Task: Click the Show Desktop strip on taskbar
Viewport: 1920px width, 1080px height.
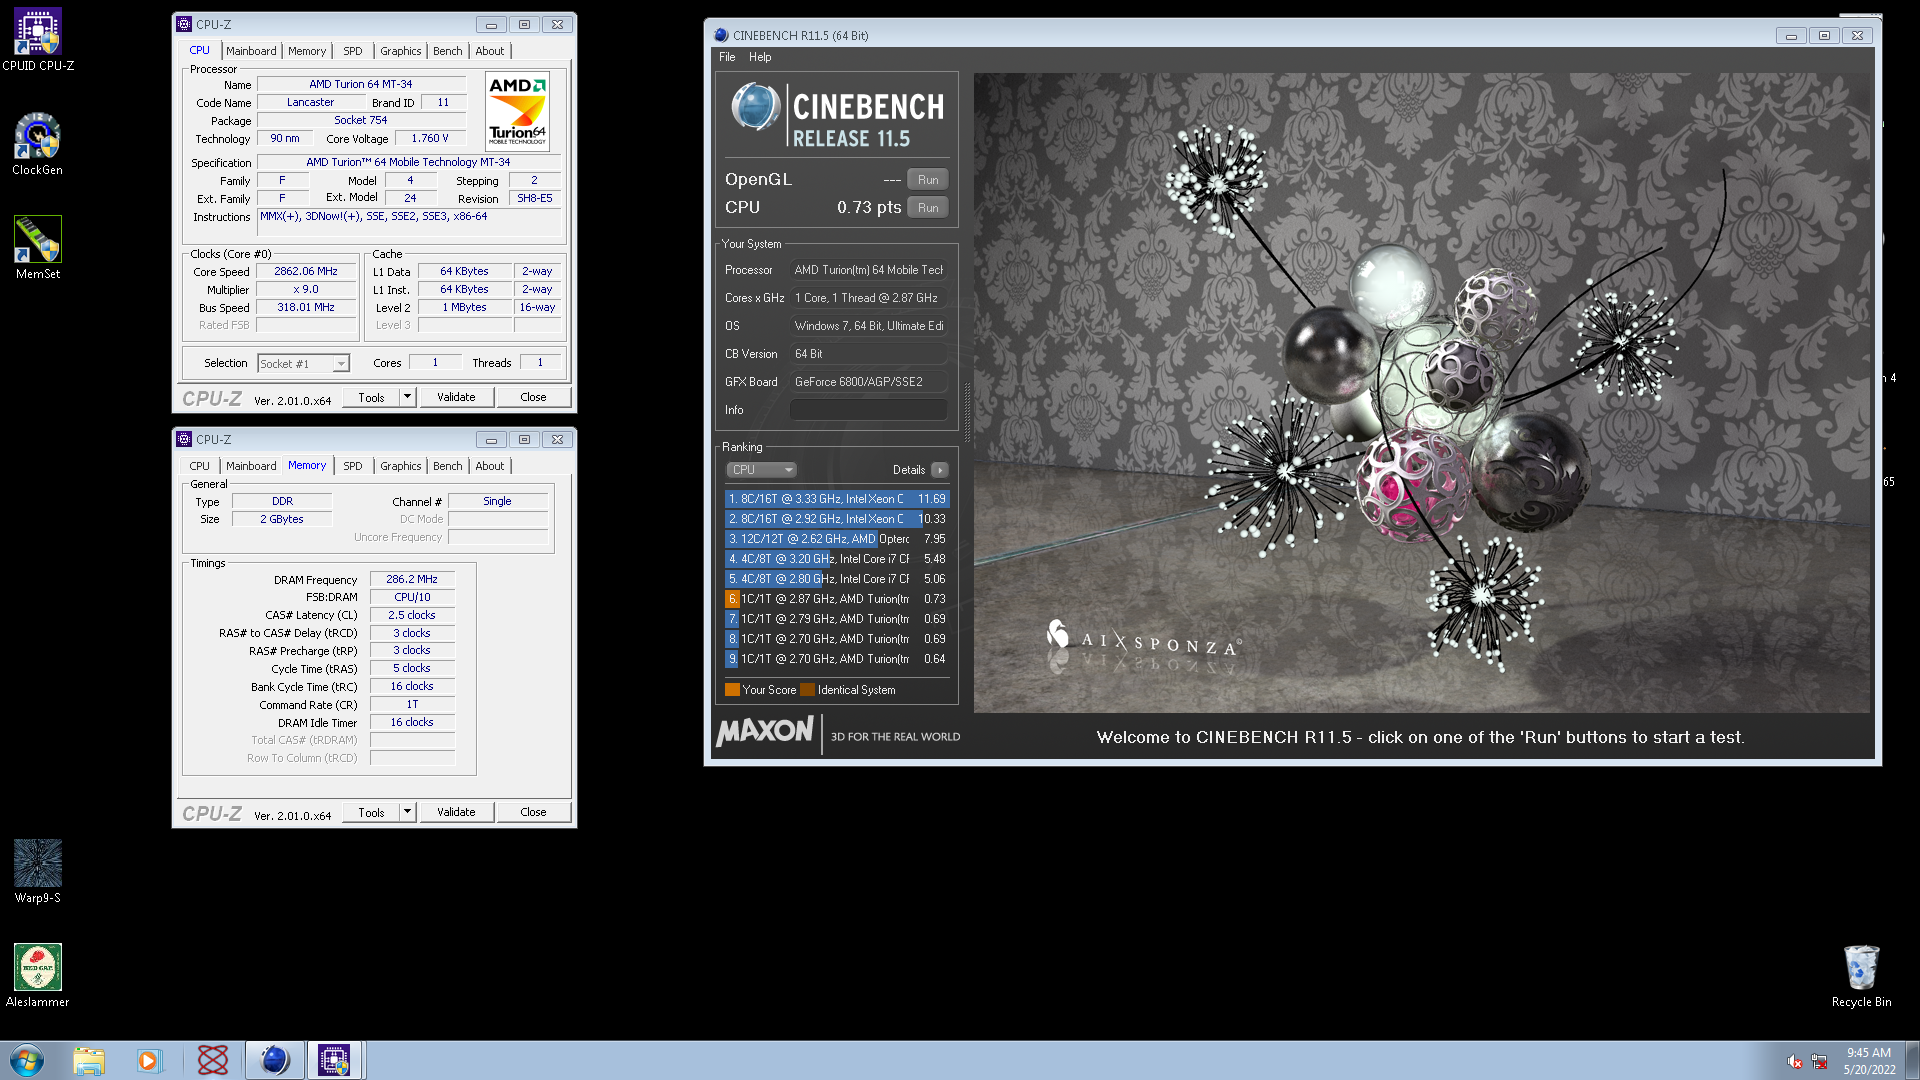Action: [1912, 1060]
